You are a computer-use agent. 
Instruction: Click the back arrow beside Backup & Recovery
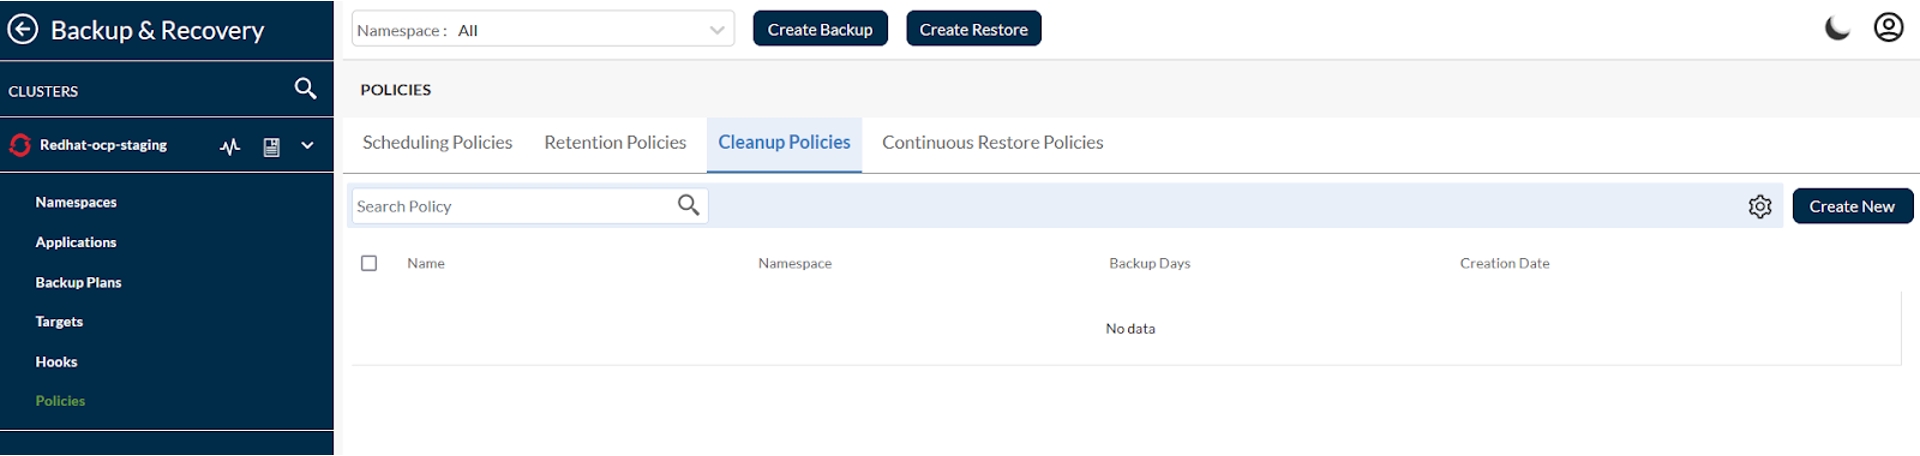pos(23,29)
